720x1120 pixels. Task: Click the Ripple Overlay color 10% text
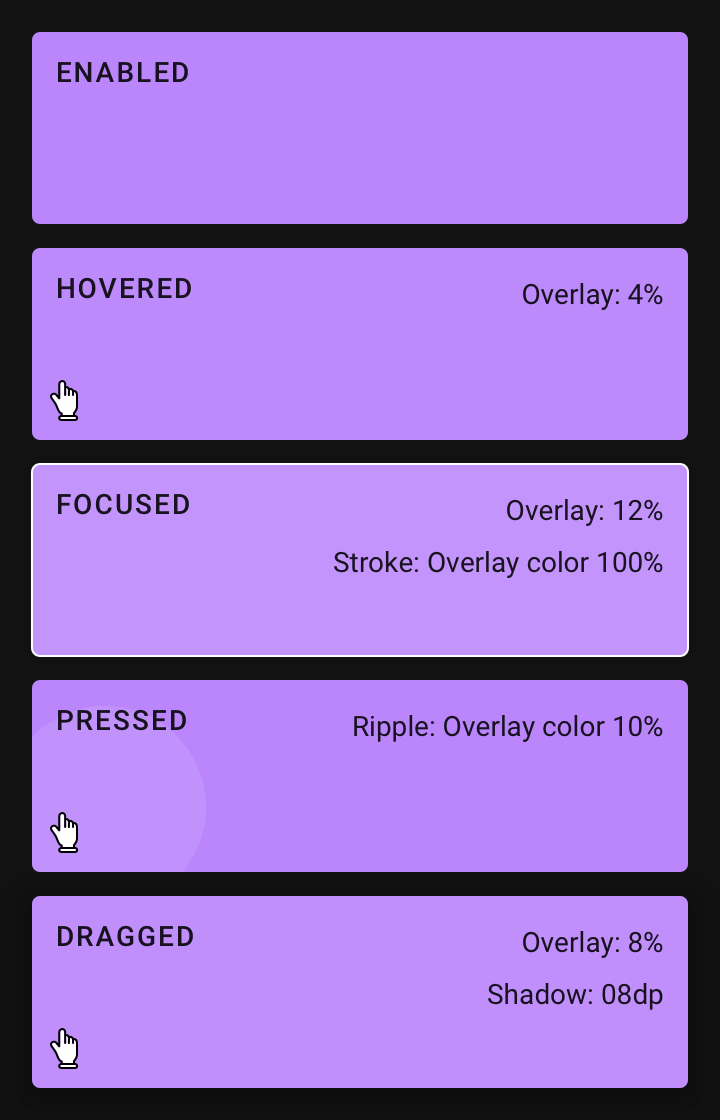pyautogui.click(x=507, y=727)
